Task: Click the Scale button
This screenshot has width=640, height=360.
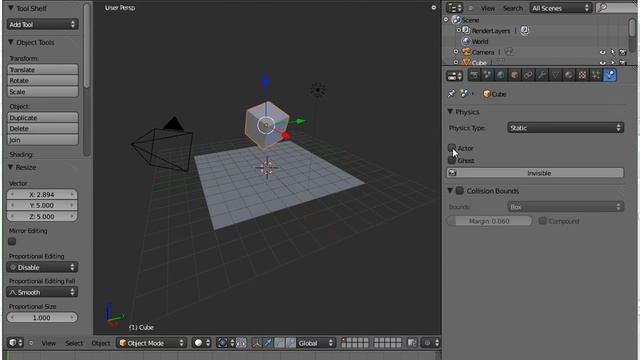Action: (x=42, y=92)
